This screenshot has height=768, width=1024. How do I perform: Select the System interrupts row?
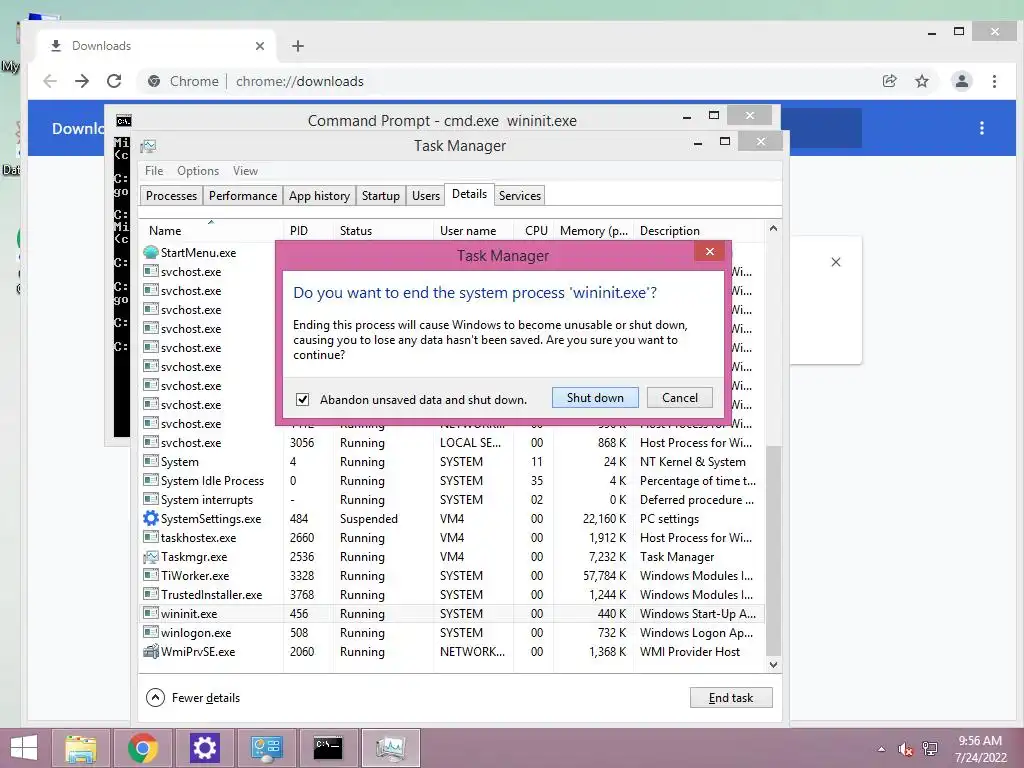[452, 500]
